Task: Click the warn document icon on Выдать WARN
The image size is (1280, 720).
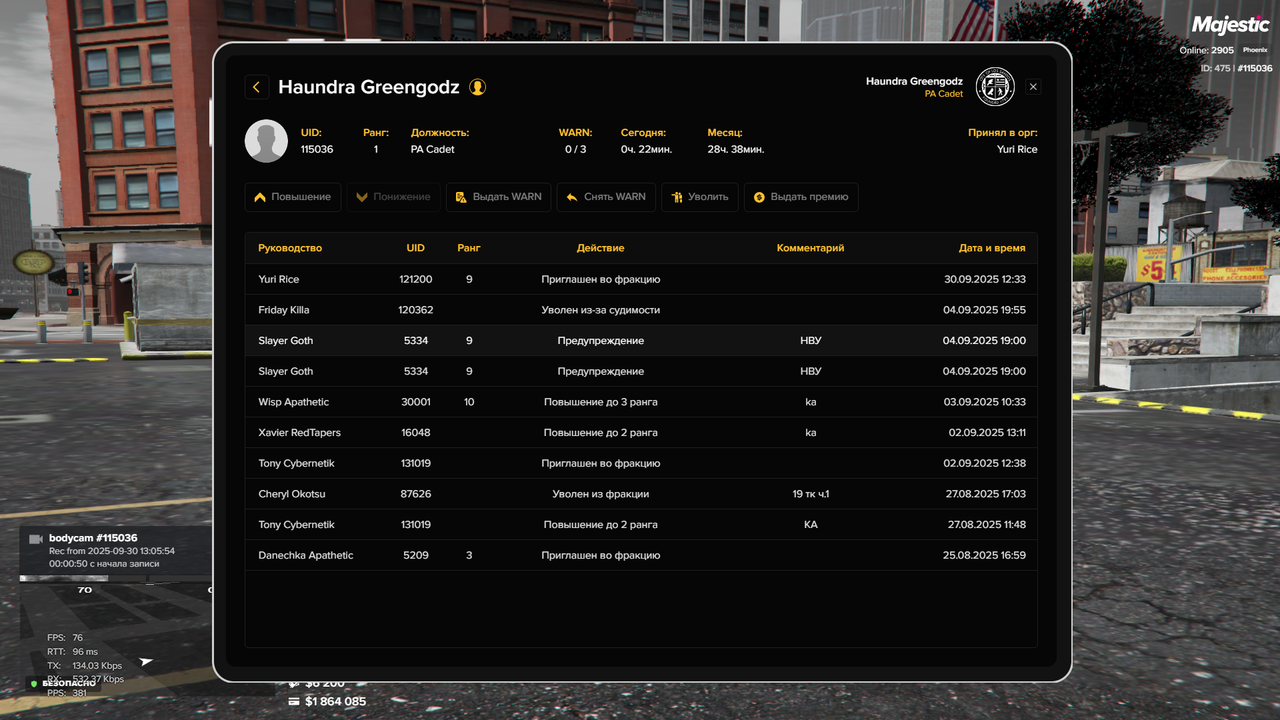Action: click(463, 197)
